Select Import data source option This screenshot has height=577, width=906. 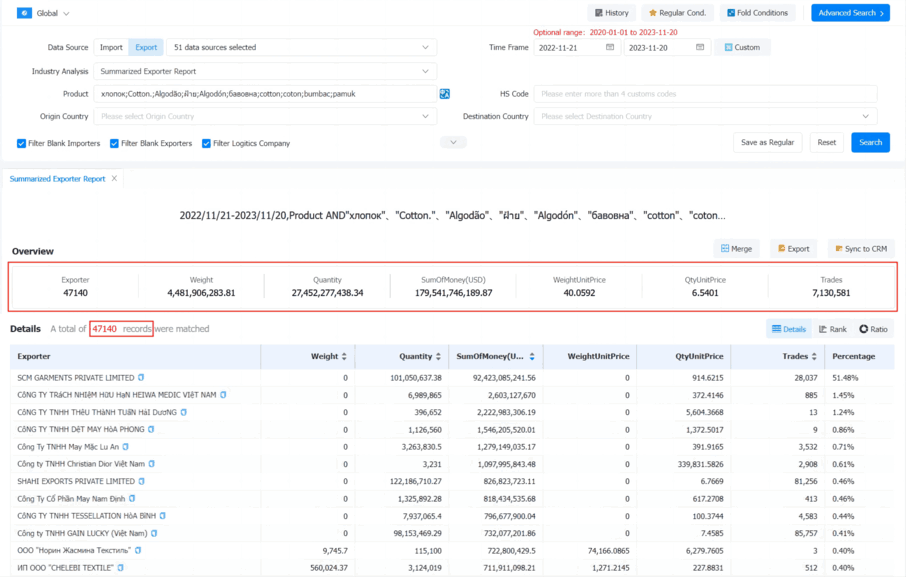pyautogui.click(x=111, y=47)
